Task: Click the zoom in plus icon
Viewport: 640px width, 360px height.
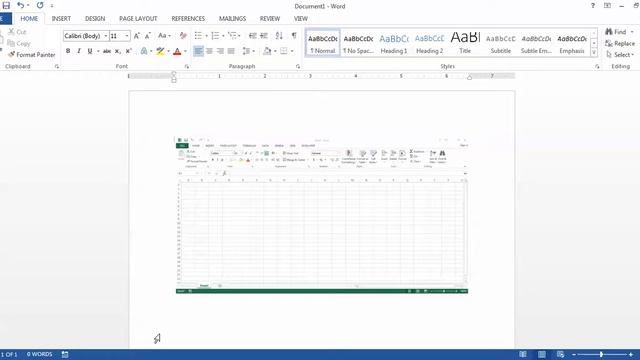Action: 631,355
